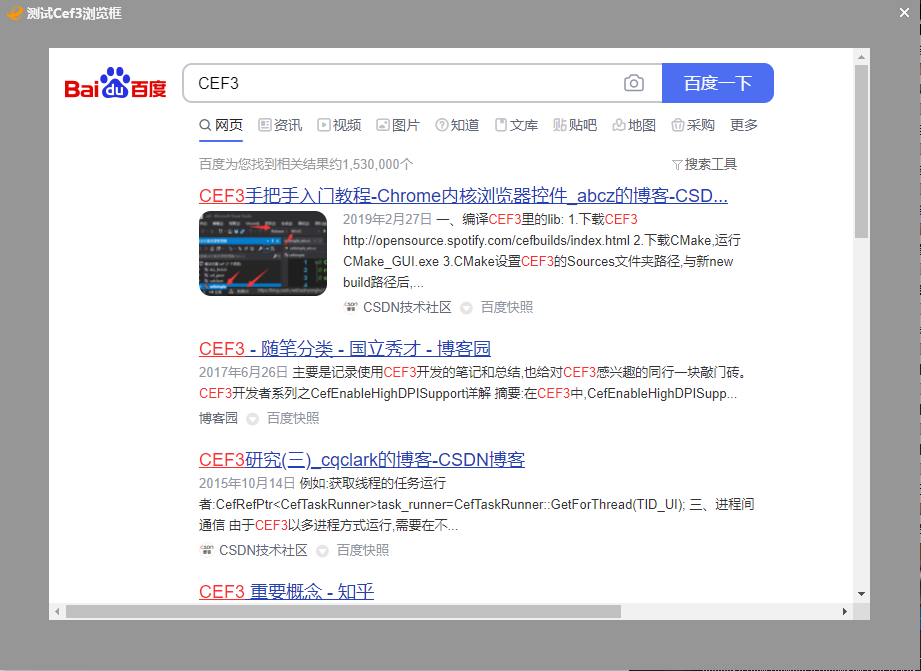Click the horizontal scrollbar thumb

[343, 612]
